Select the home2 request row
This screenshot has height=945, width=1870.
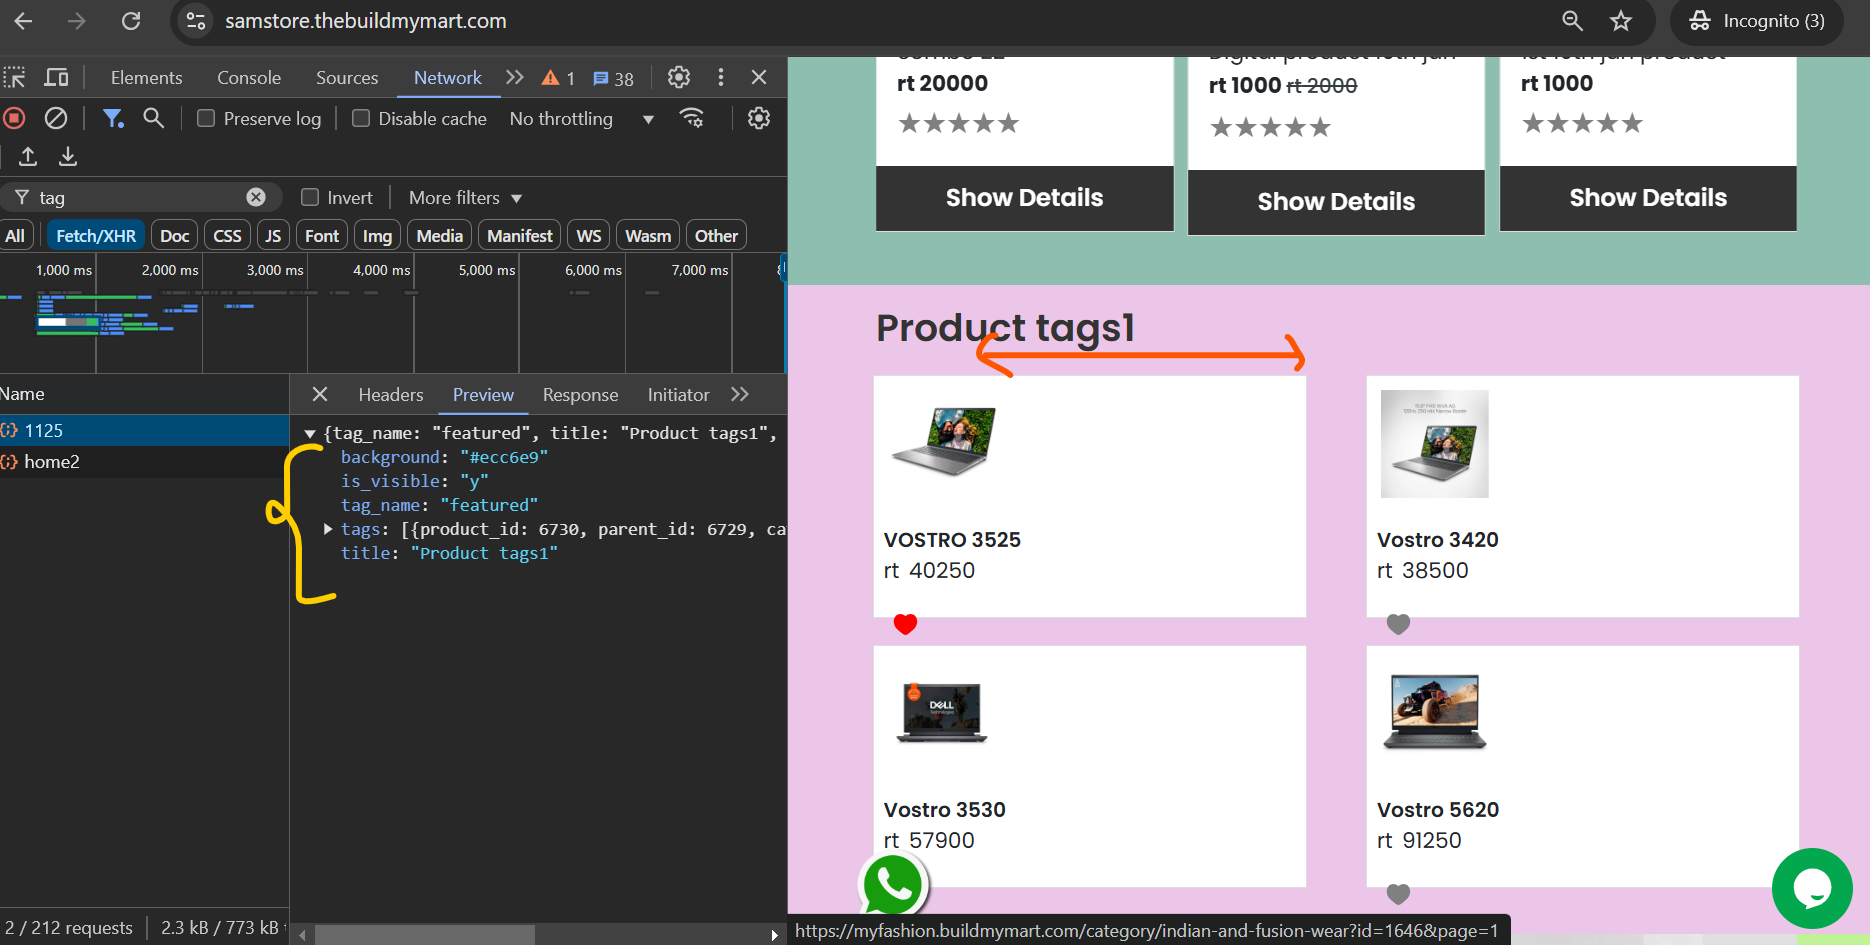pyautogui.click(x=144, y=461)
